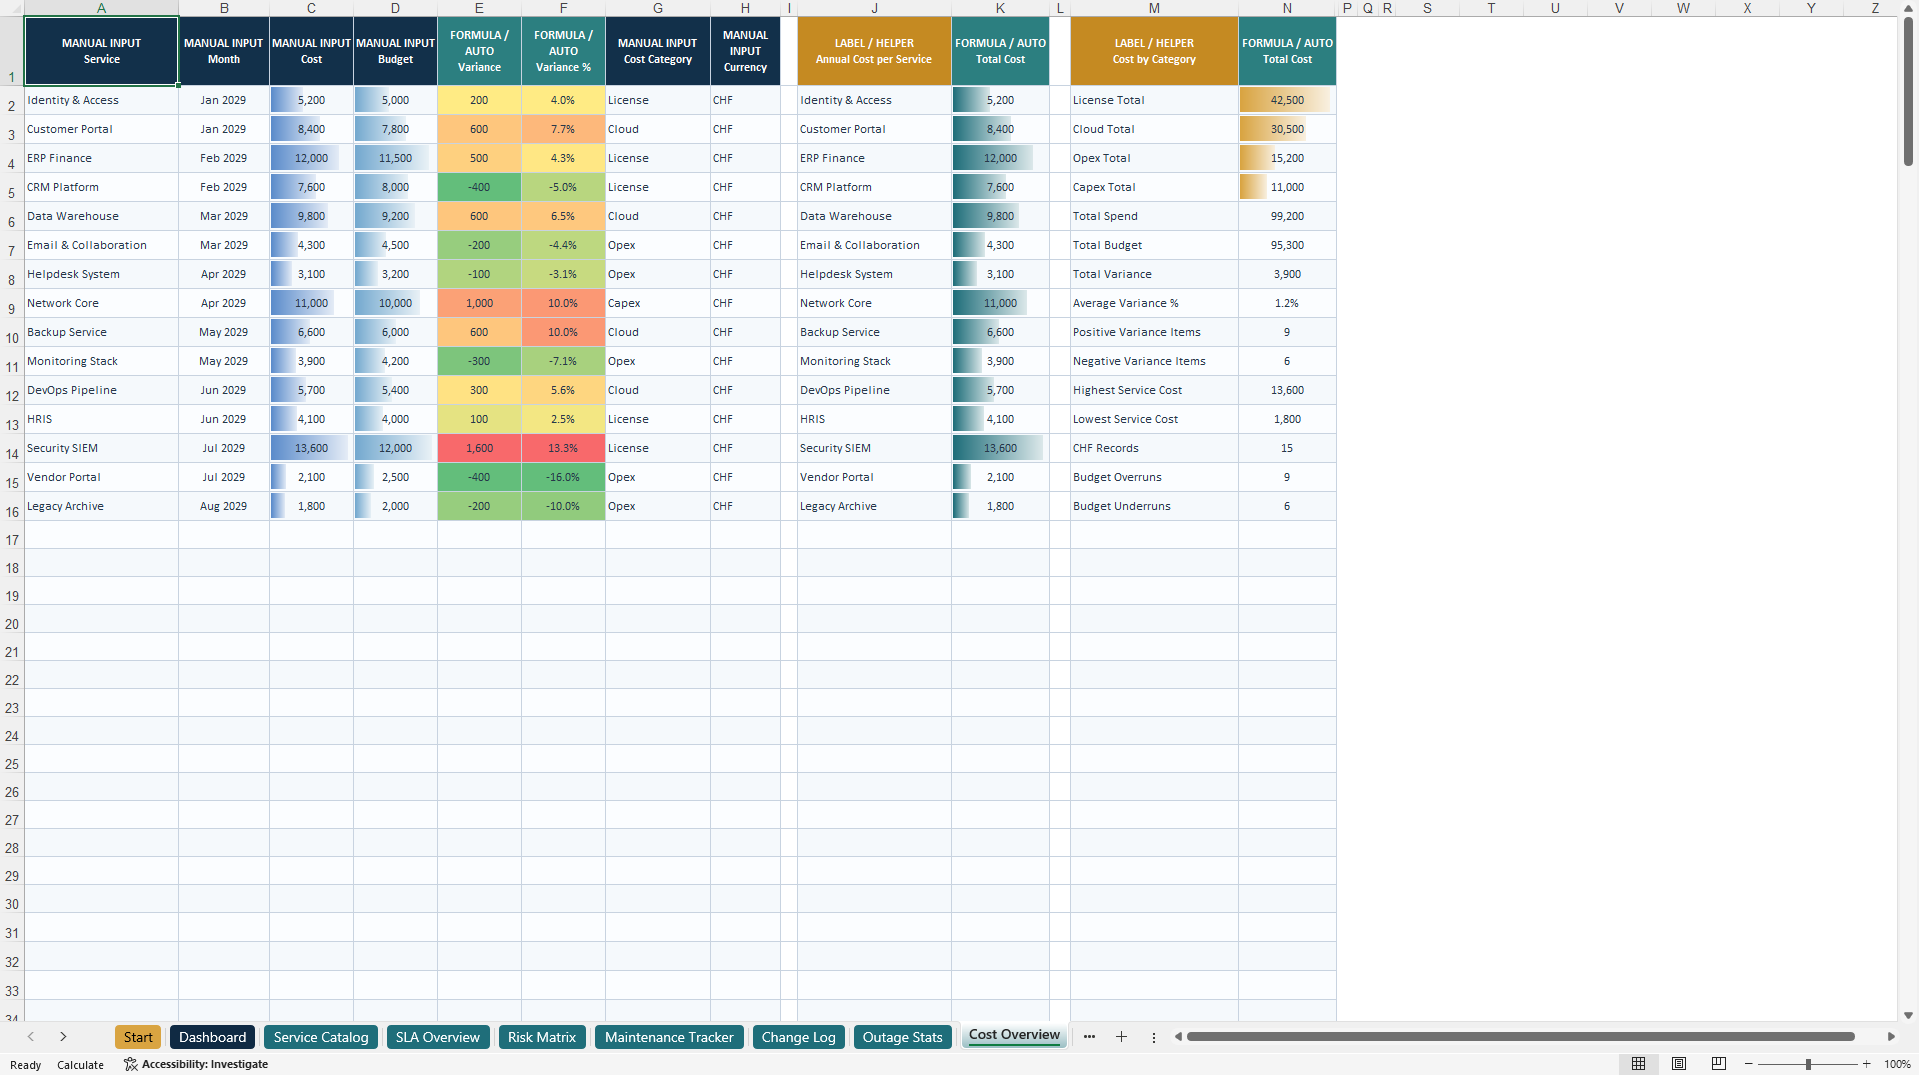This screenshot has width=1919, height=1075.
Task: Select Security SIEM cost cell 13,600
Action: click(311, 448)
